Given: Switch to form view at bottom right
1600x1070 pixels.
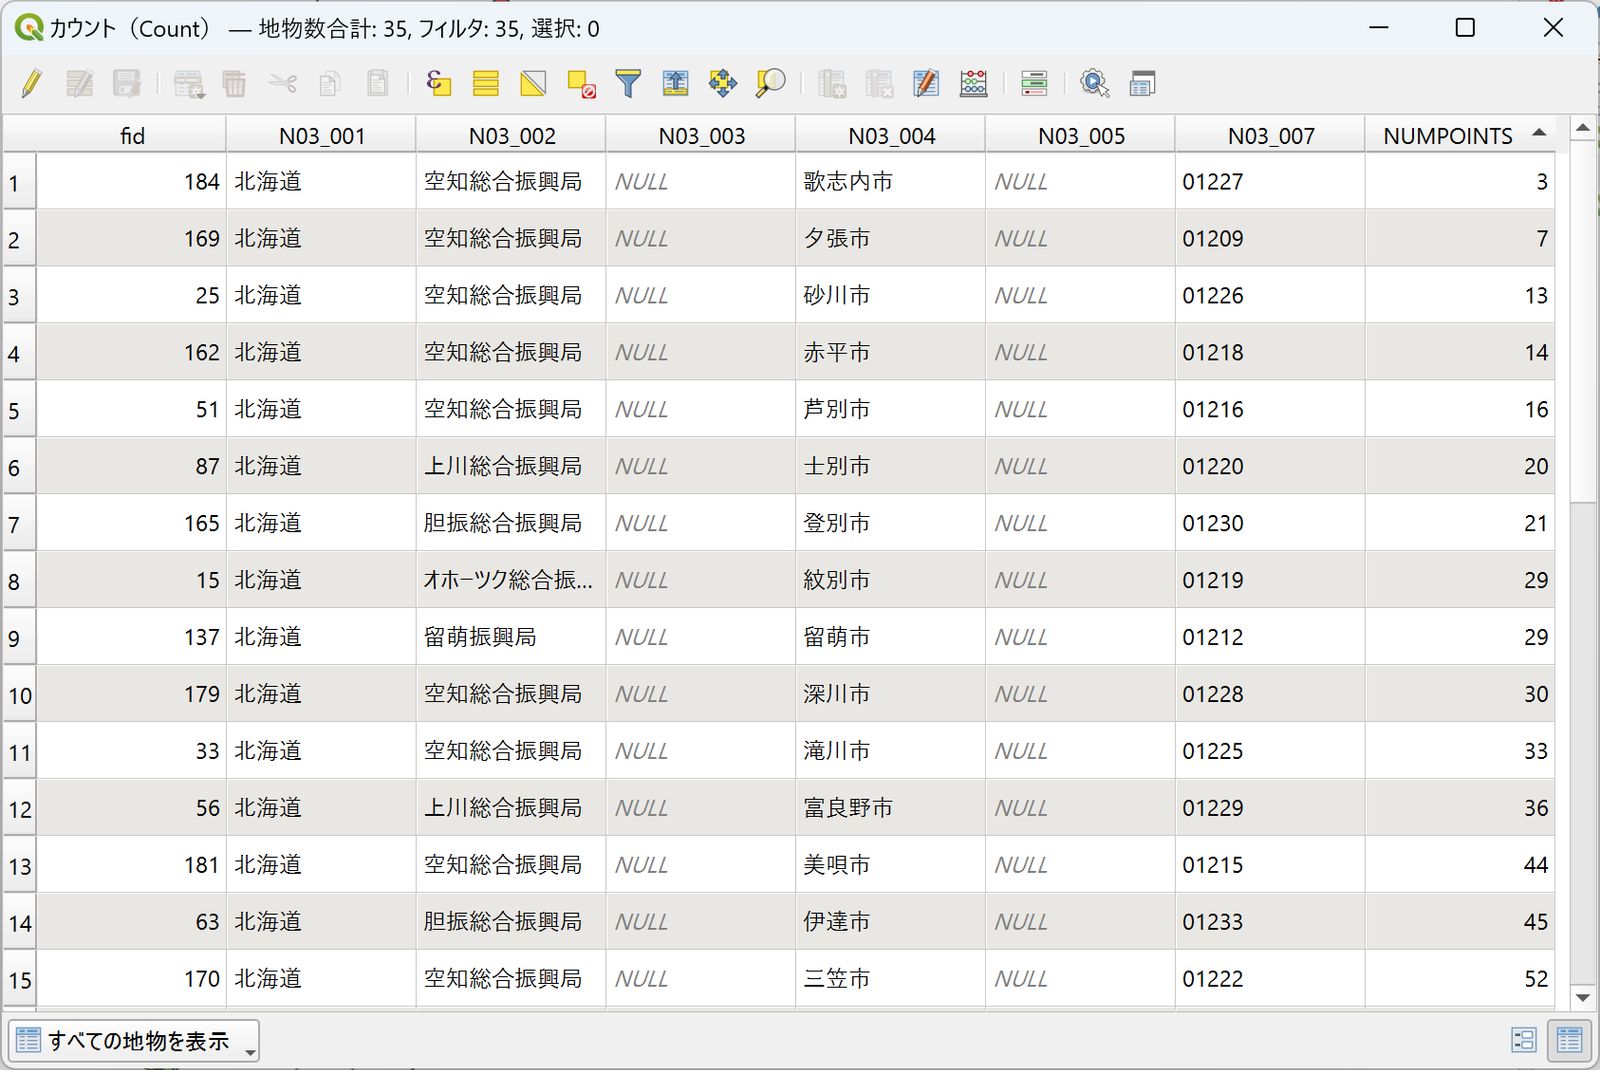Looking at the screenshot, I should [1523, 1041].
